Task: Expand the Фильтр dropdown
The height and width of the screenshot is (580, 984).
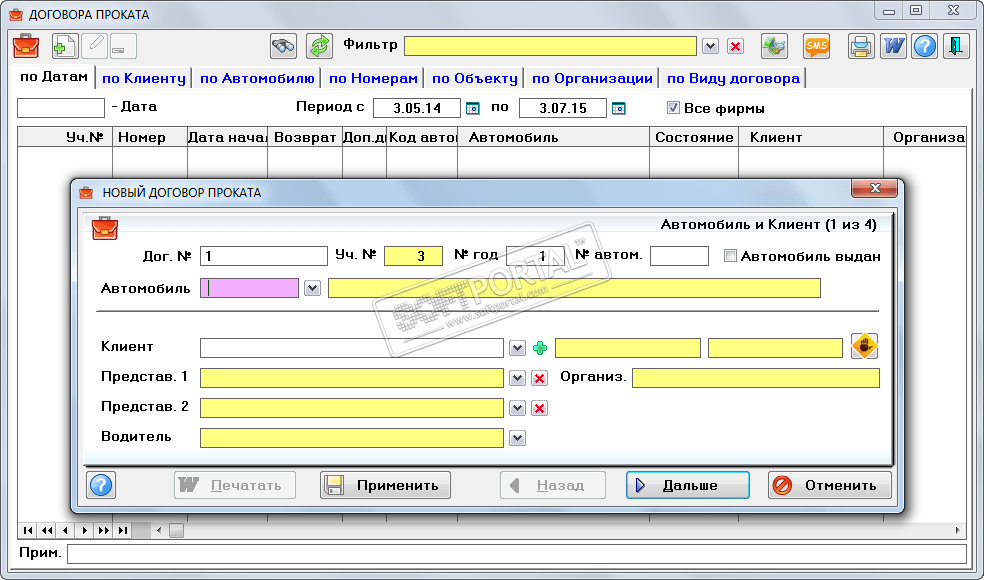Action: (710, 46)
